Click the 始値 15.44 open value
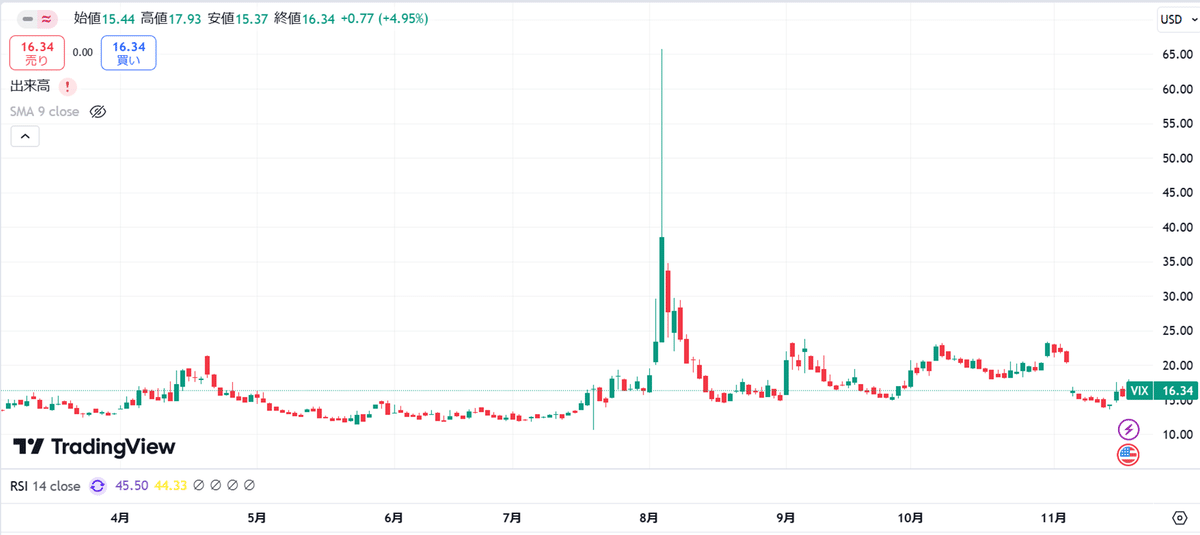The width and height of the screenshot is (1200, 535). (x=105, y=18)
